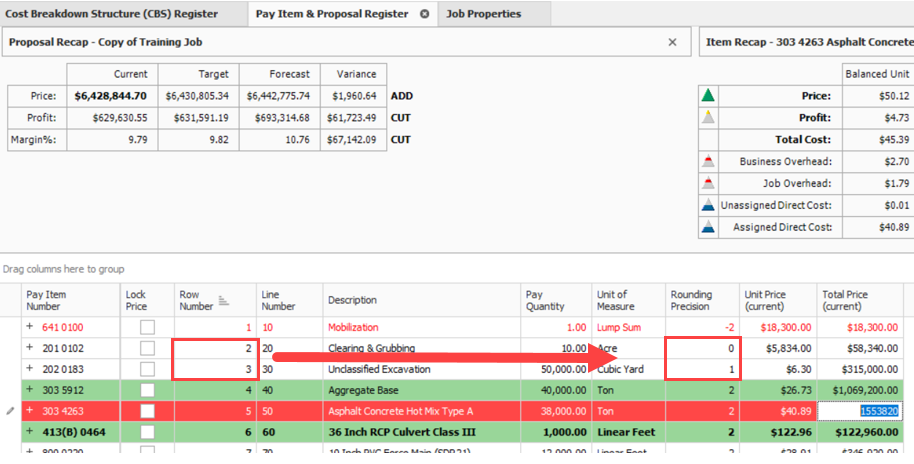
Task: Click the green Price triangle icon
Action: click(x=708, y=96)
